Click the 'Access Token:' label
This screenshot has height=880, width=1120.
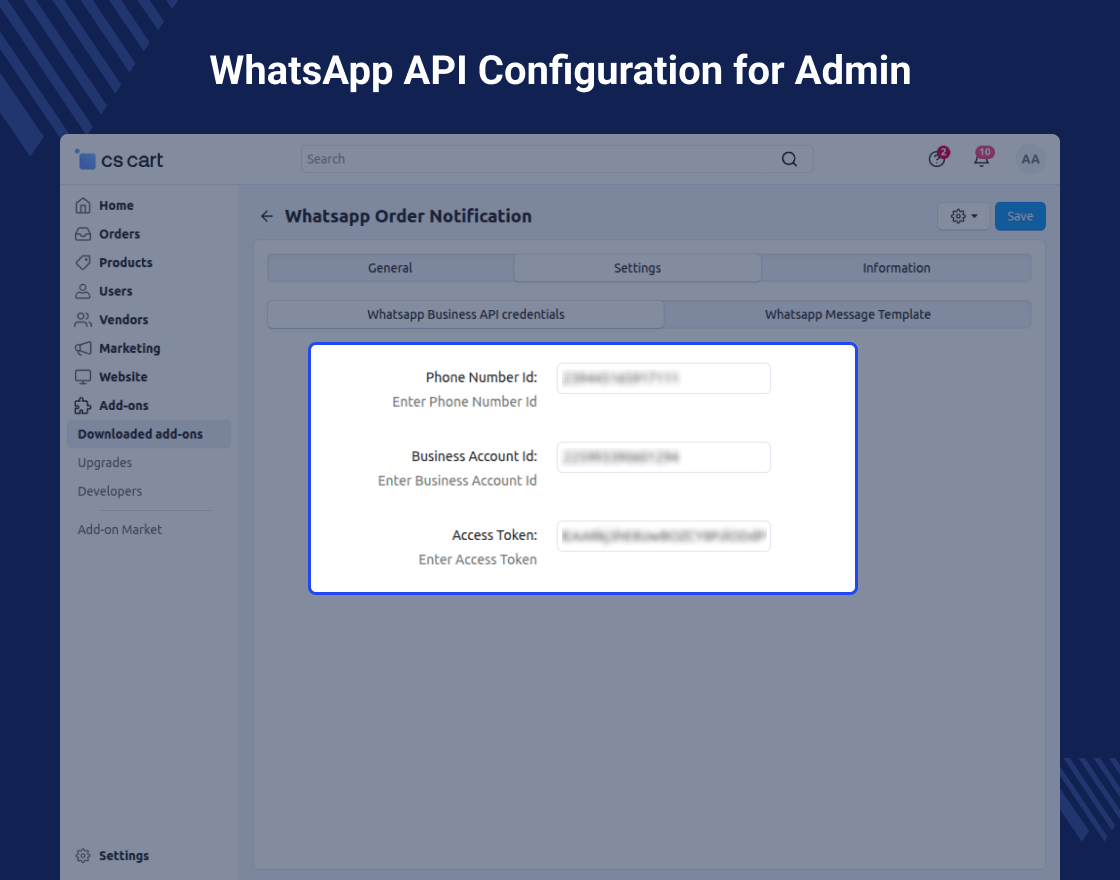[x=494, y=535]
